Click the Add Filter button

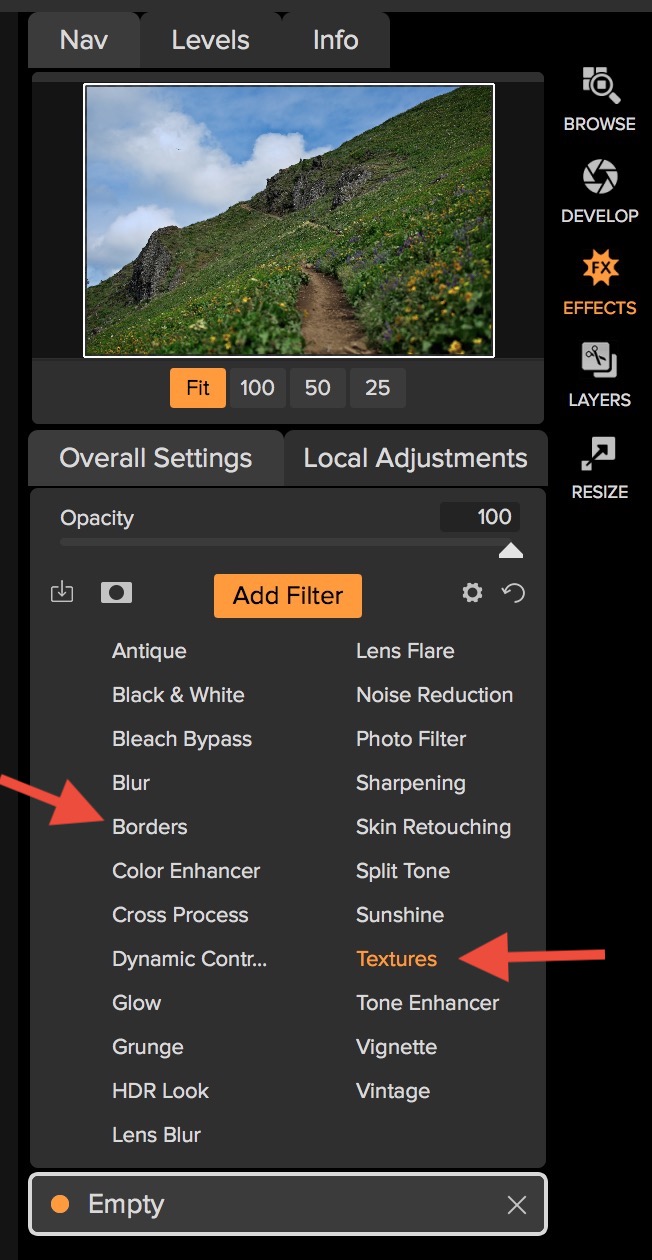[x=288, y=596]
